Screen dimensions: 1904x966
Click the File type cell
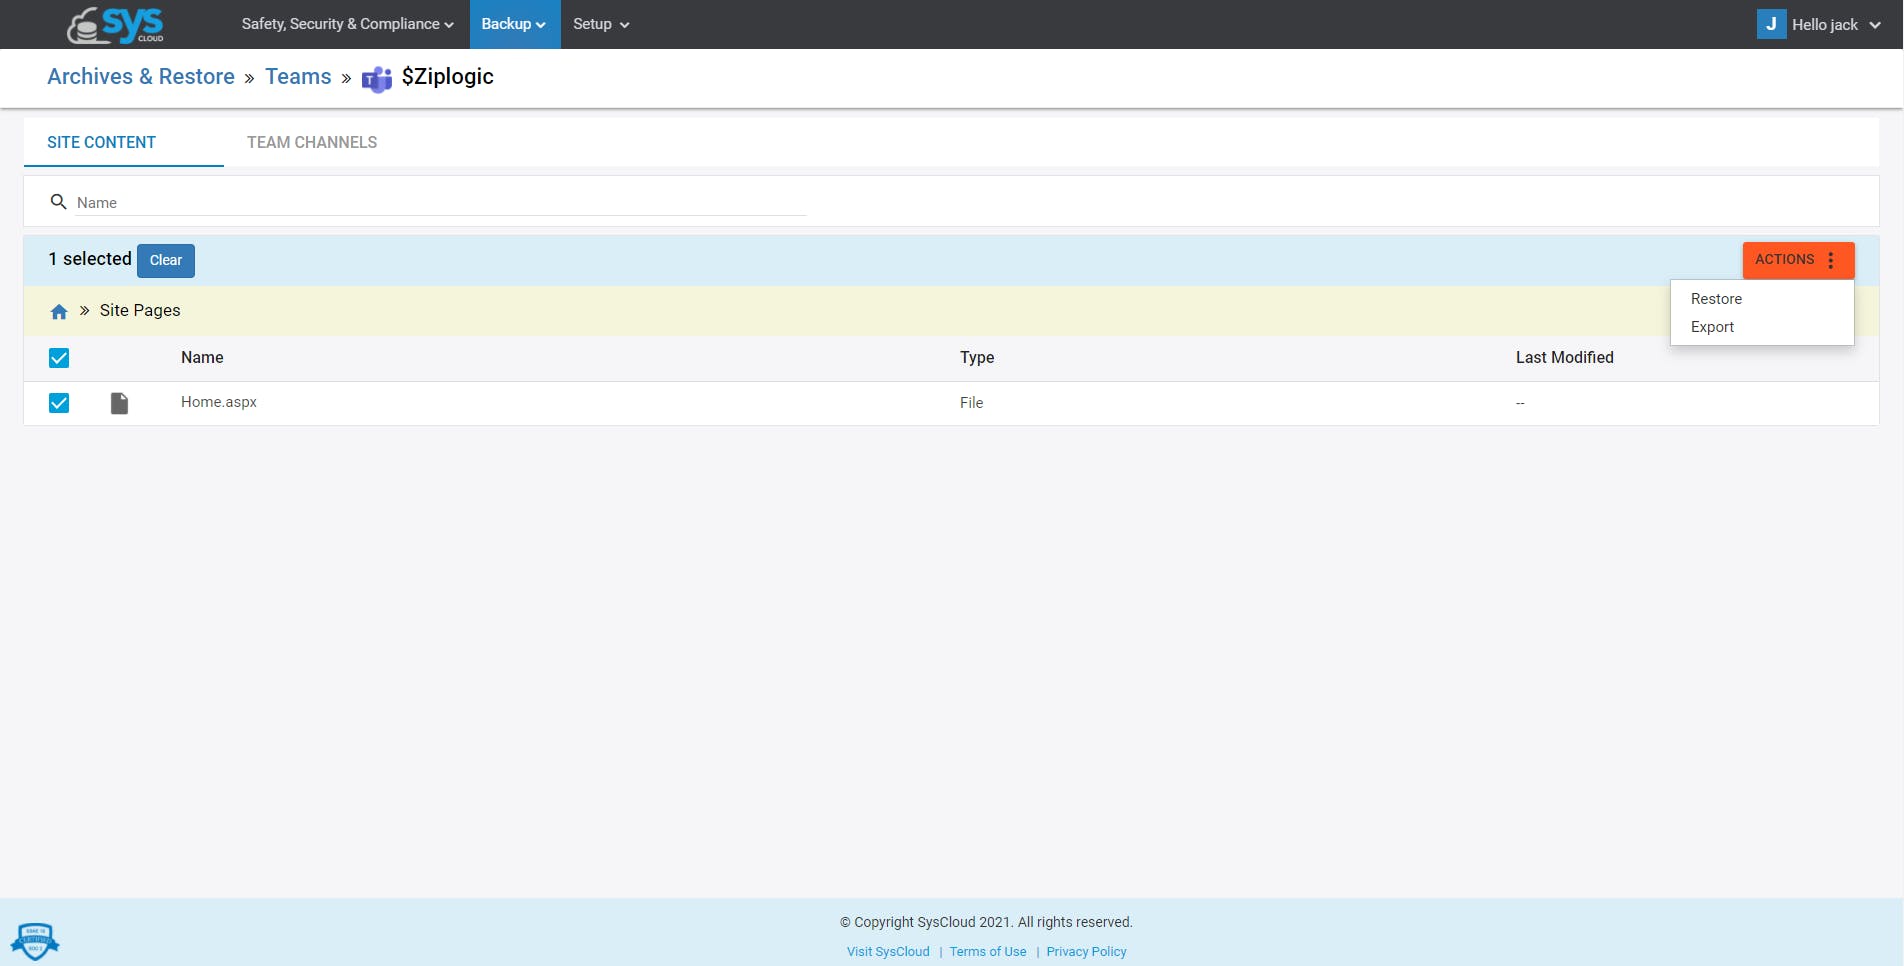[x=971, y=403]
